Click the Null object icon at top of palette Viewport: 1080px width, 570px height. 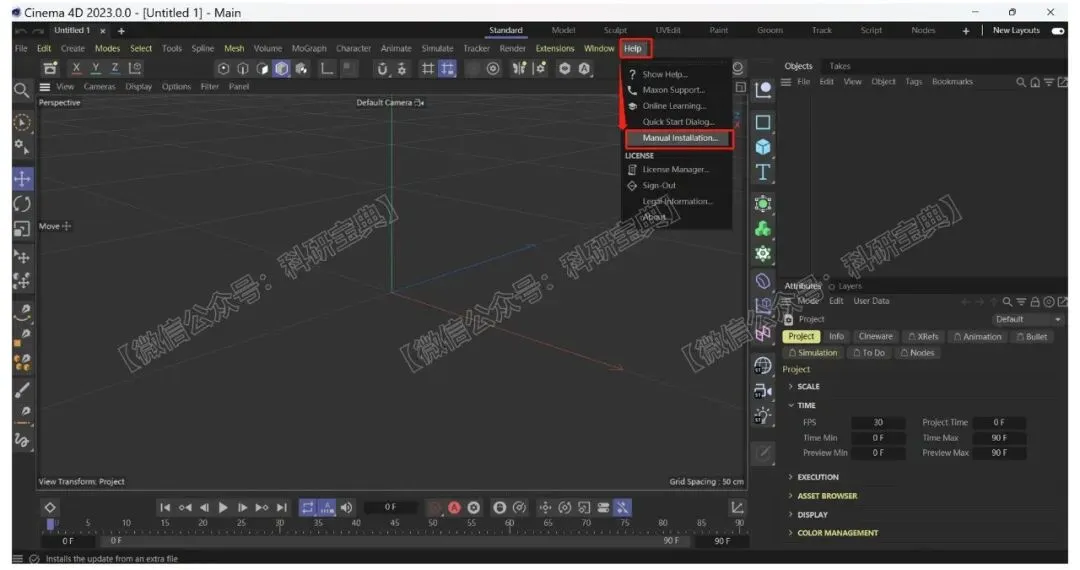(762, 90)
